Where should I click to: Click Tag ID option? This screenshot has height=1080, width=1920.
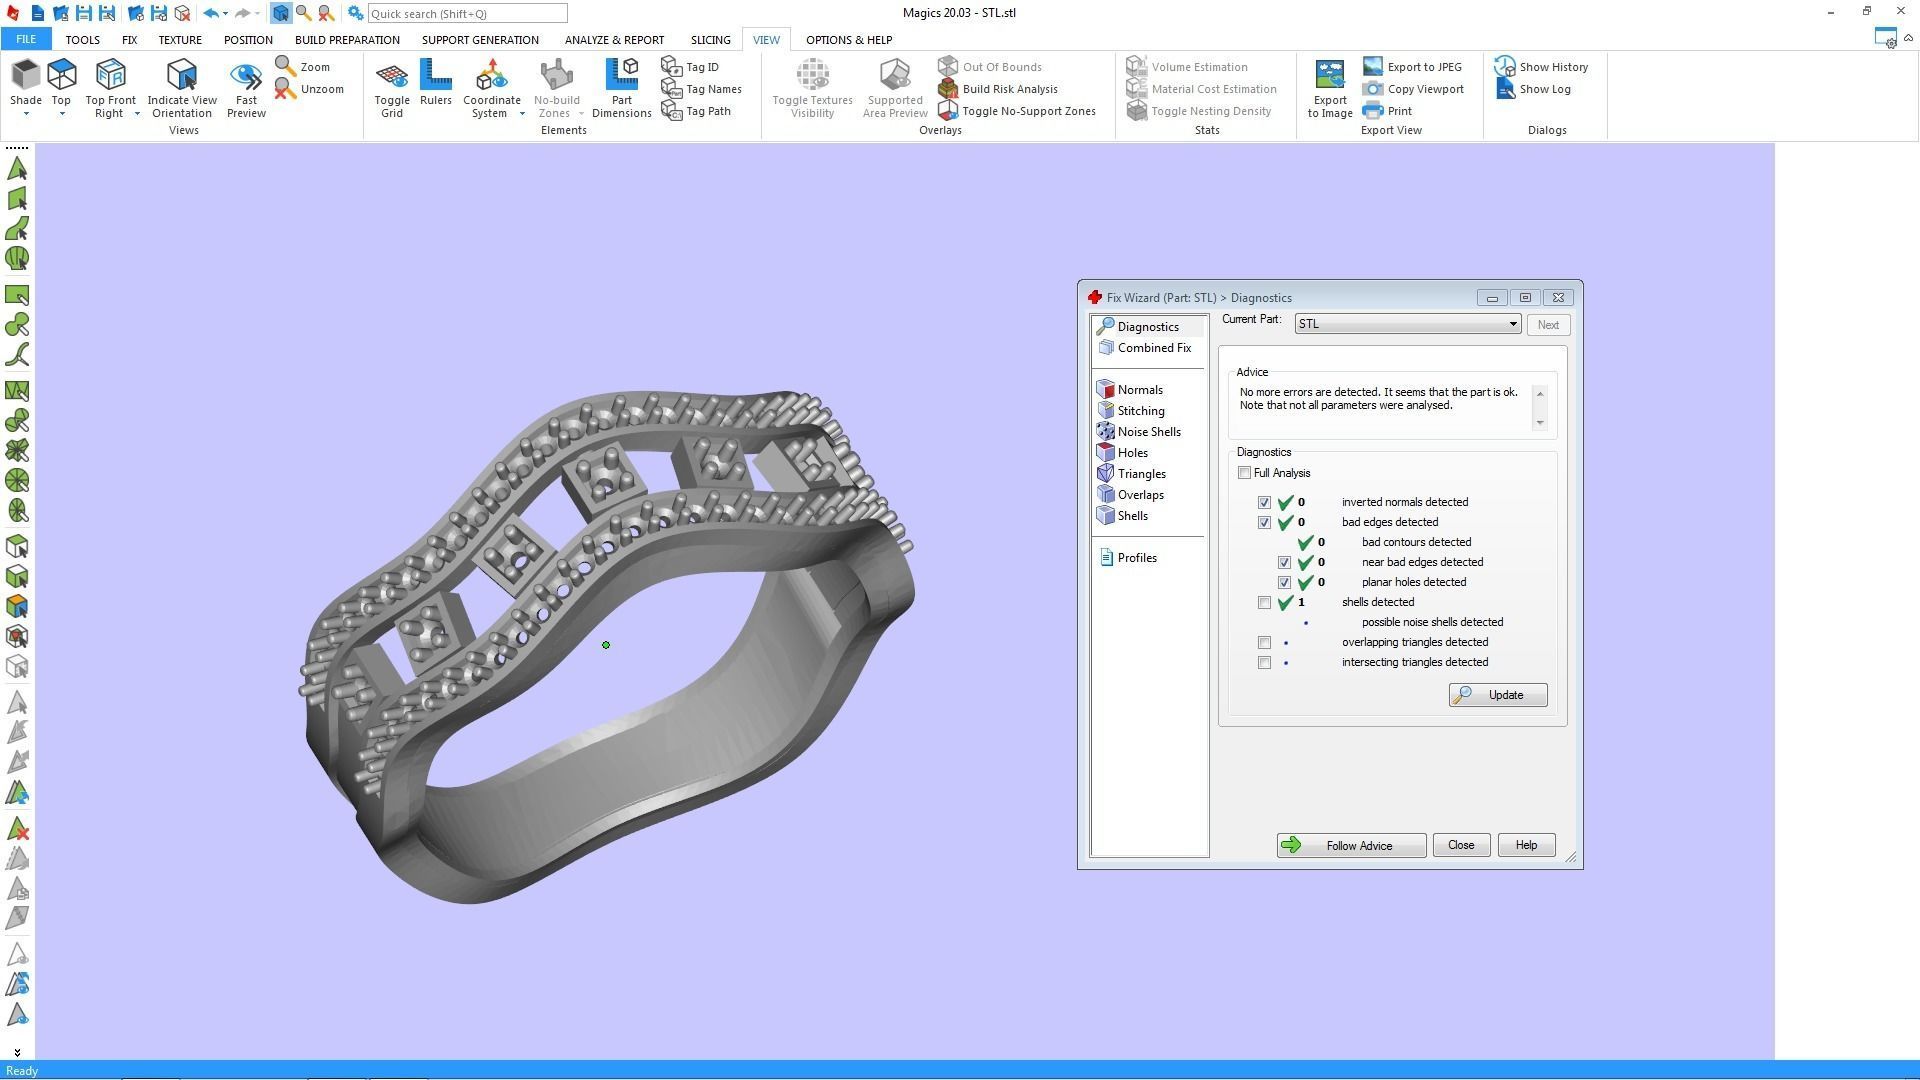[x=690, y=67]
